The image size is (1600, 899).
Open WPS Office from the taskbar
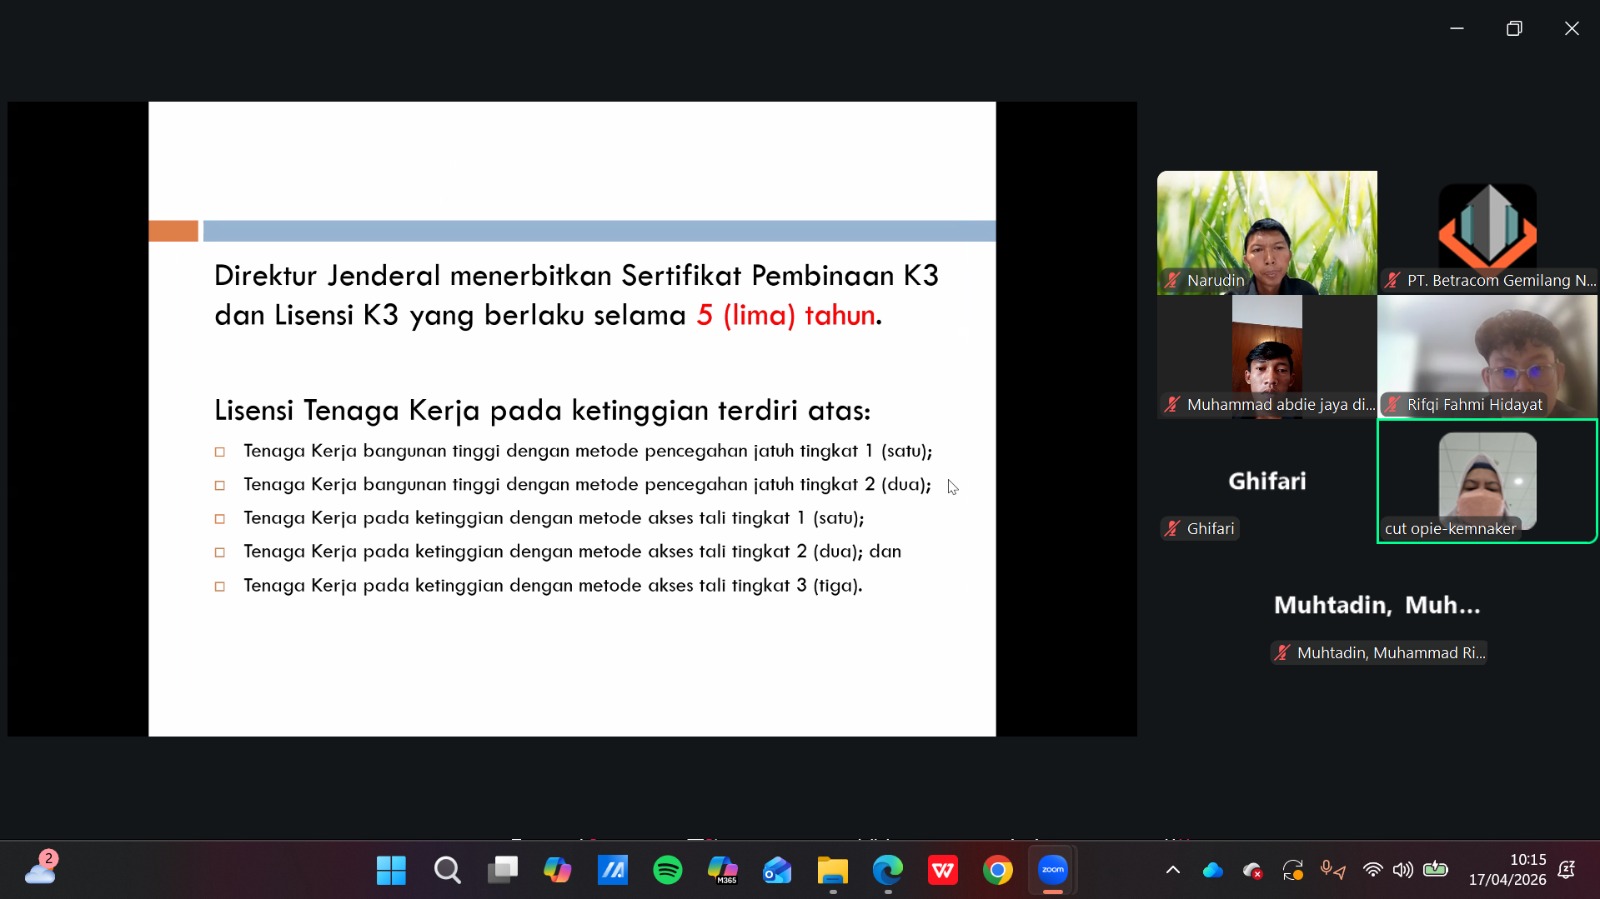(942, 870)
